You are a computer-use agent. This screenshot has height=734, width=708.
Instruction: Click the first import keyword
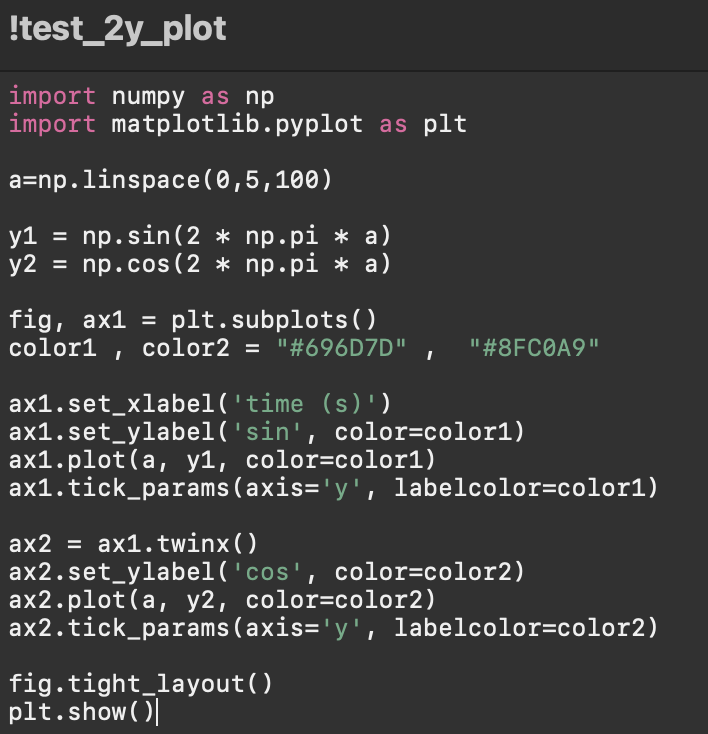(x=52, y=97)
